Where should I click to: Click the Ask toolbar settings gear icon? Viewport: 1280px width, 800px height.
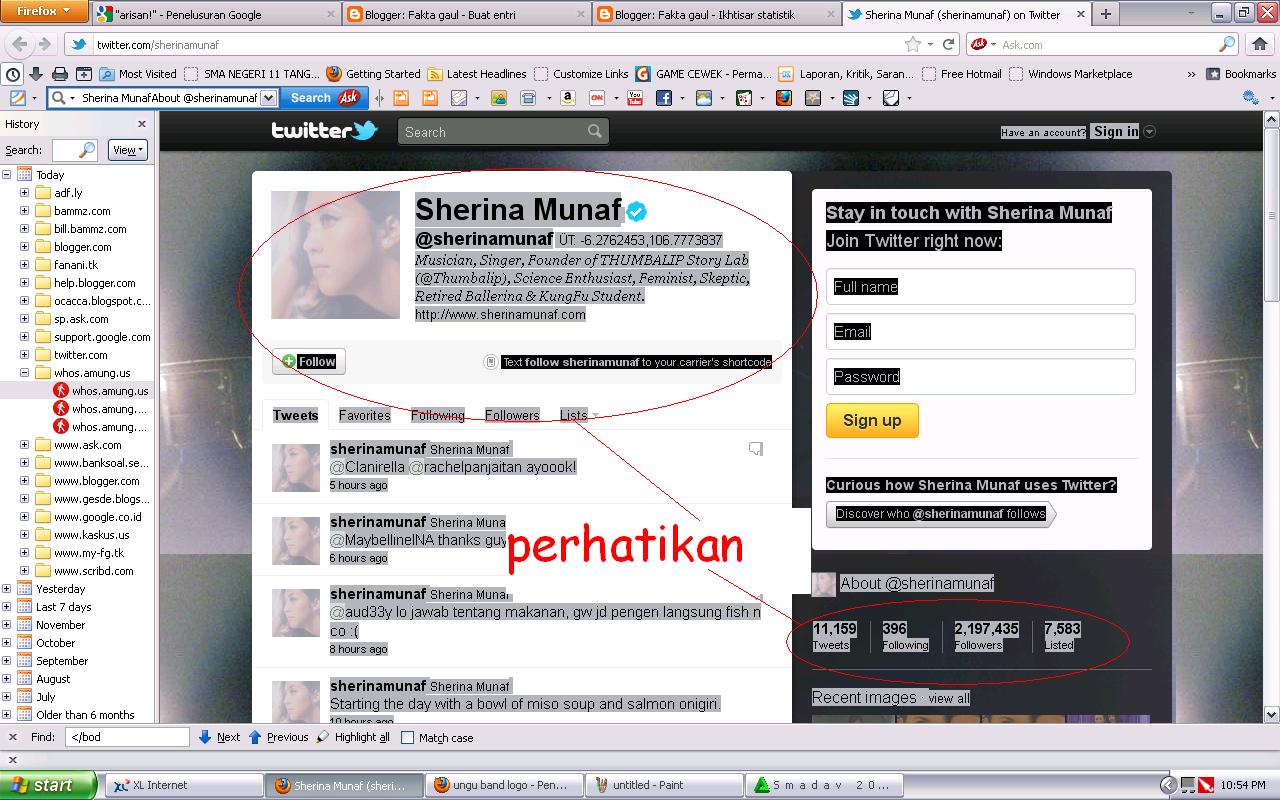1250,98
